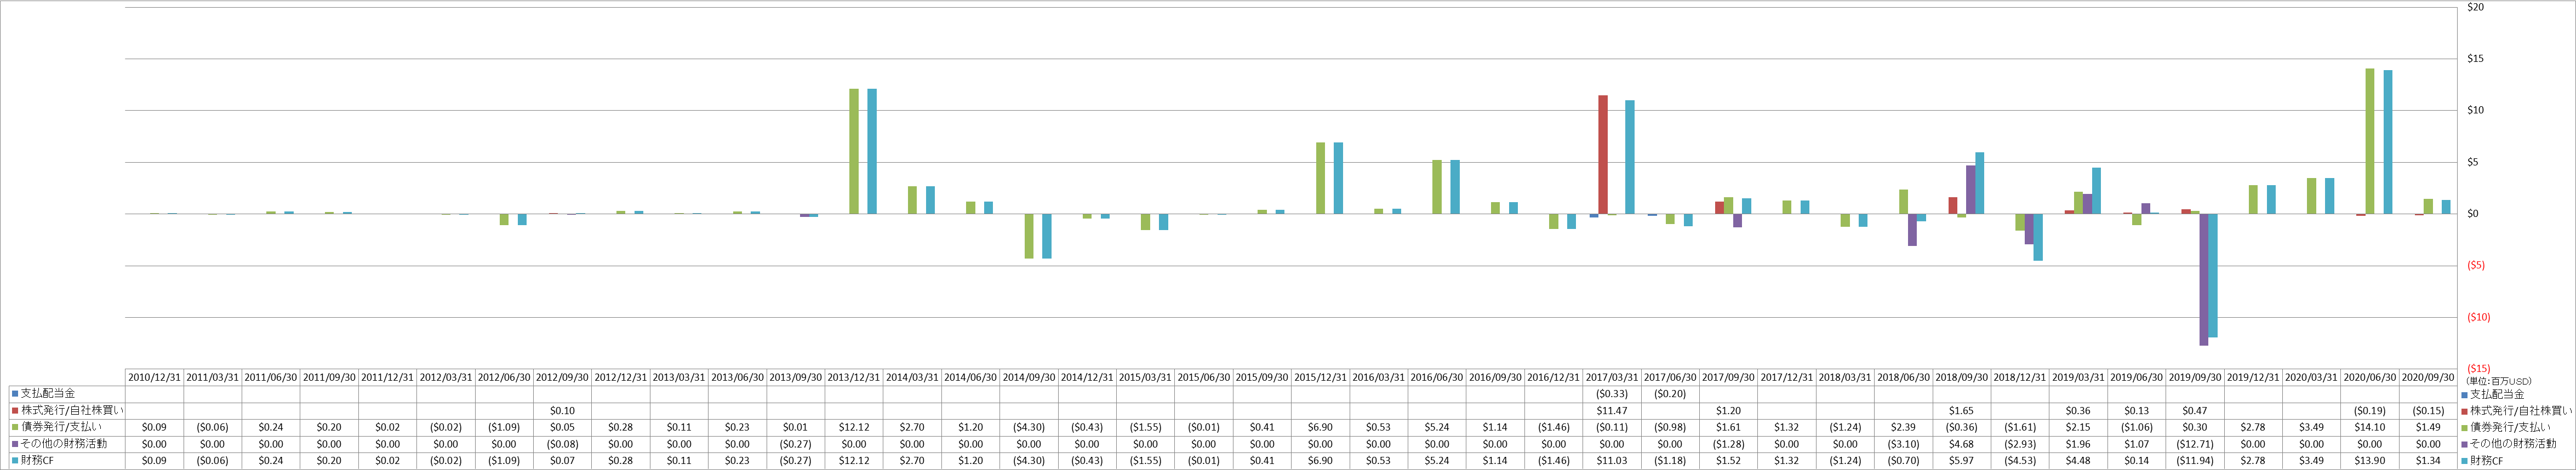Click the green bar for 2015/12/31
2576x470 pixels.
click(1320, 178)
